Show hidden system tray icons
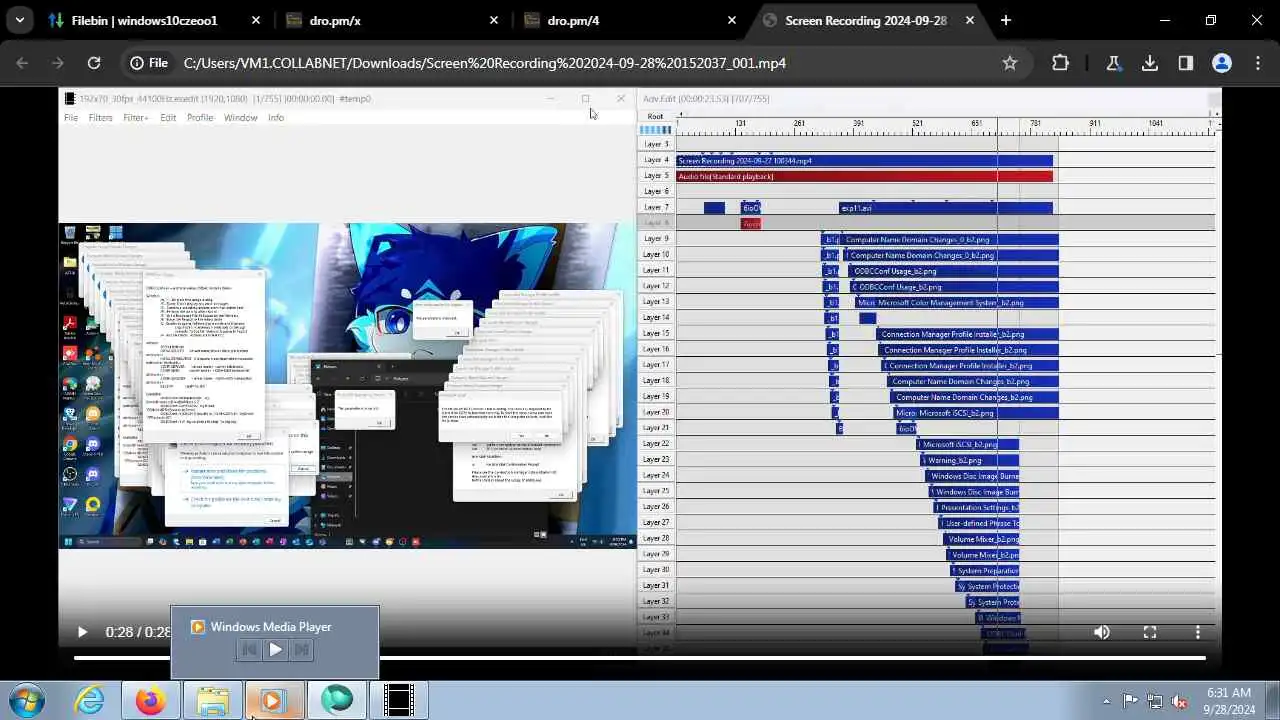 pyautogui.click(x=1106, y=701)
